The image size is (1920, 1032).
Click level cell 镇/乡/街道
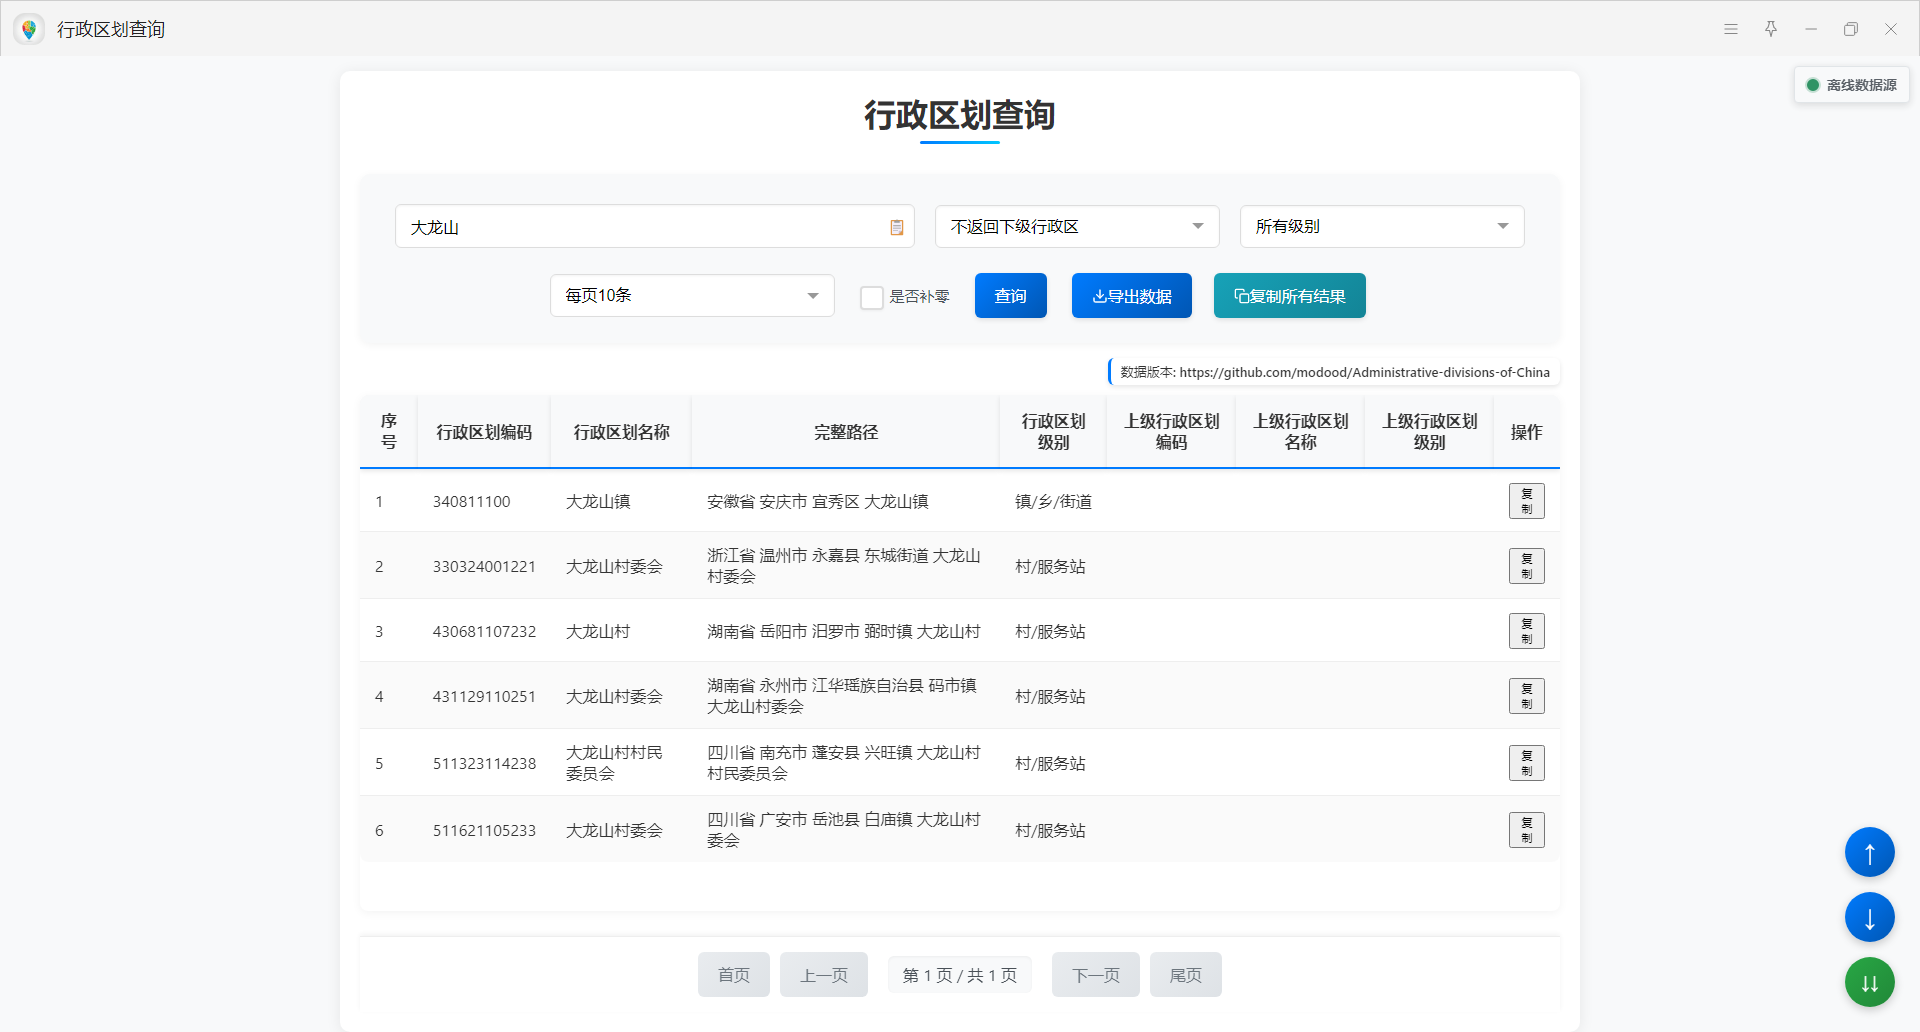(1053, 501)
